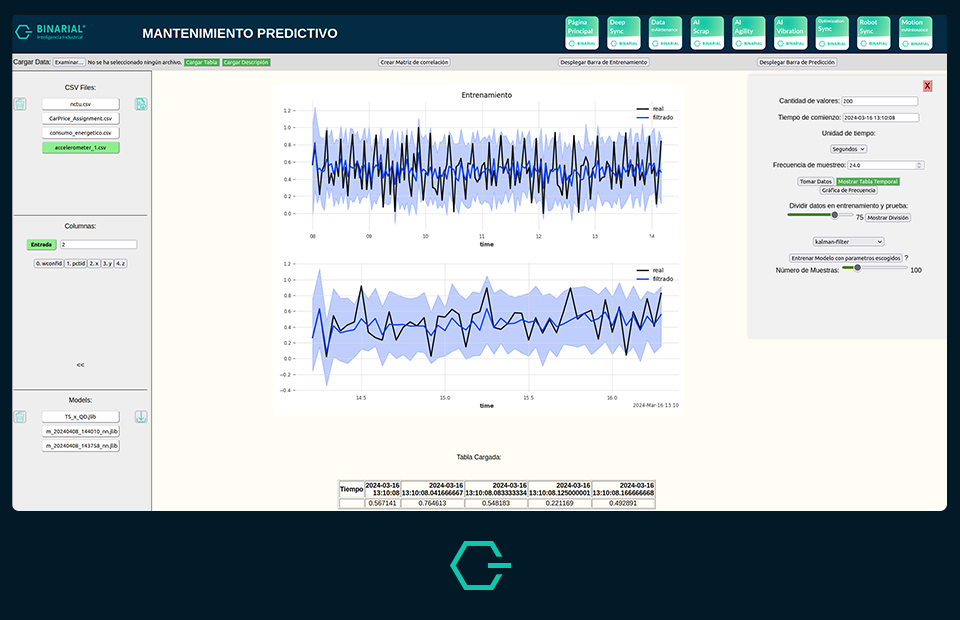The width and height of the screenshot is (960, 620).
Task: Collapse the sidebar with the << control
Action: tap(80, 365)
